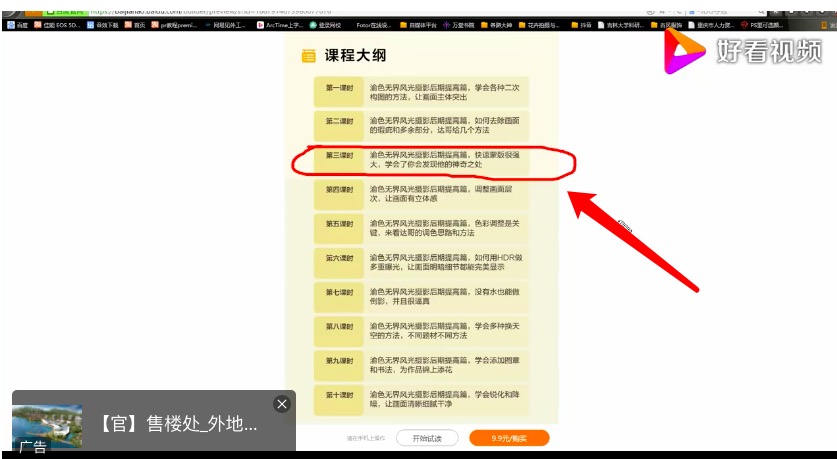Screen dimensions: 837x459
Task: Click the 课程大纲 heading
Action: point(355,56)
